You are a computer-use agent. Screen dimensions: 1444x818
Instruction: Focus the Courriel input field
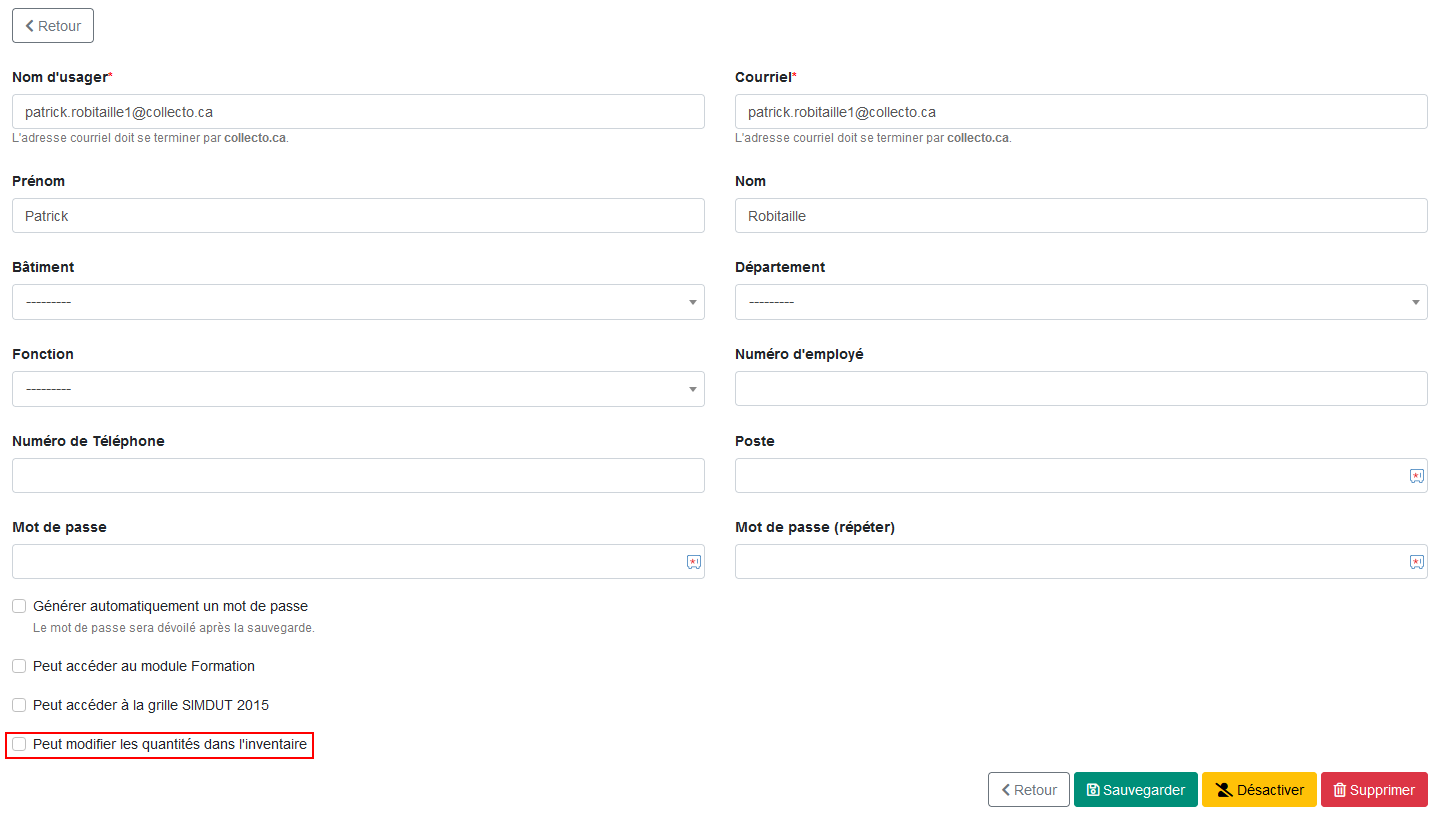pos(1081,112)
